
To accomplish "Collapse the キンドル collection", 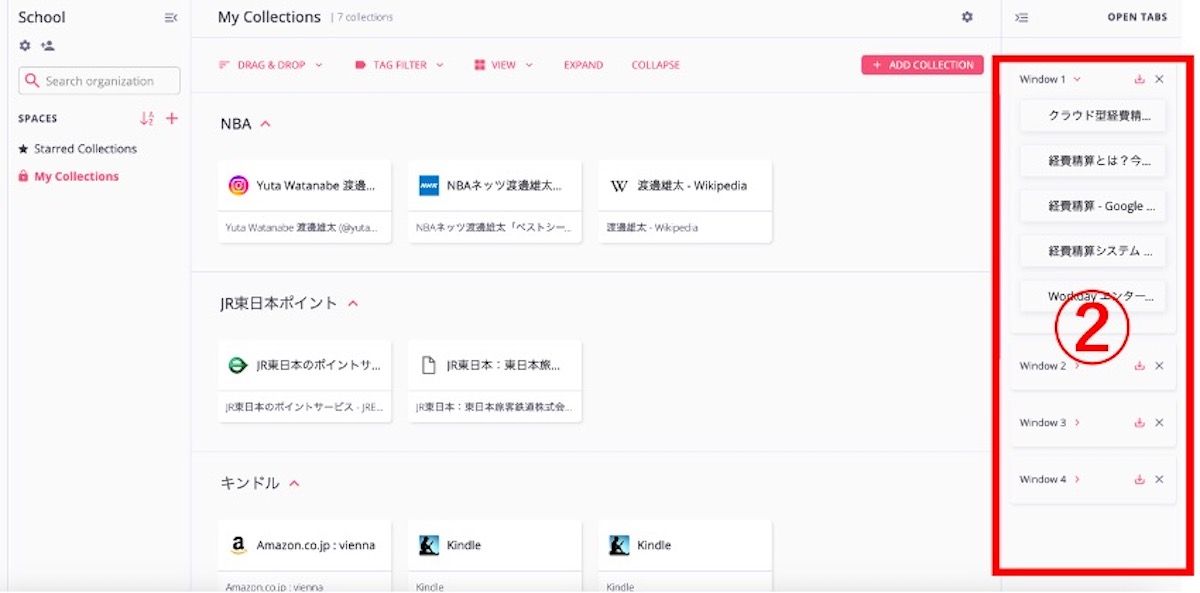I will coord(294,483).
